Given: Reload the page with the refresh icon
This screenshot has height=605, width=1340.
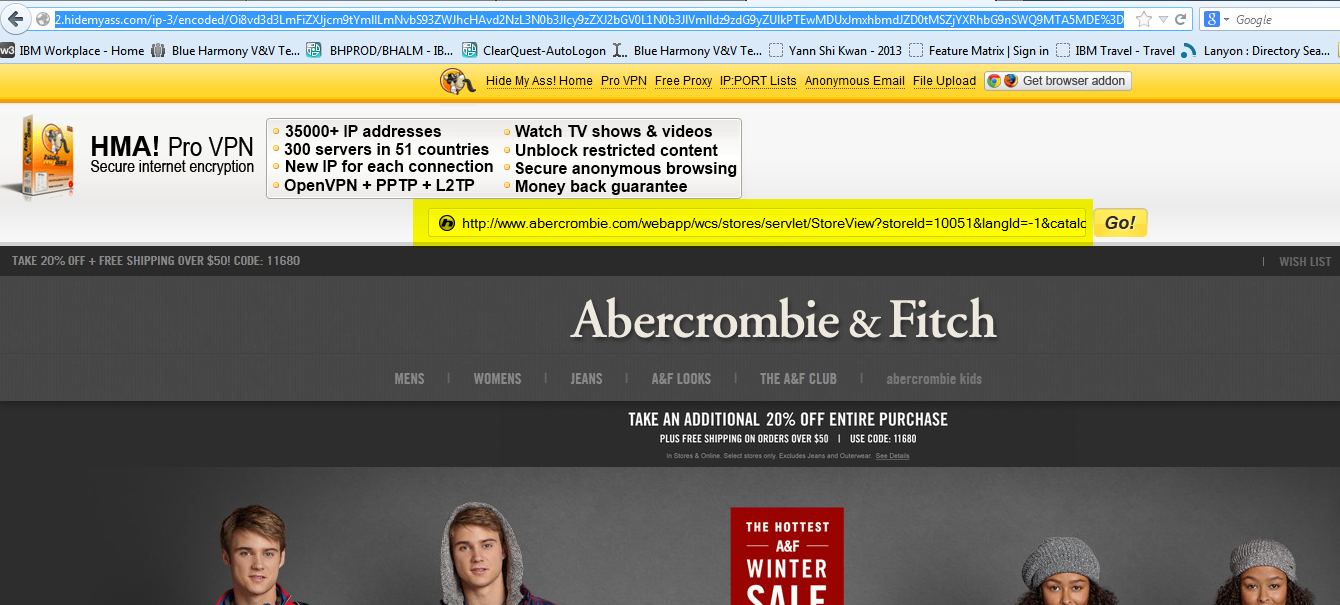Looking at the screenshot, I should coord(1181,20).
